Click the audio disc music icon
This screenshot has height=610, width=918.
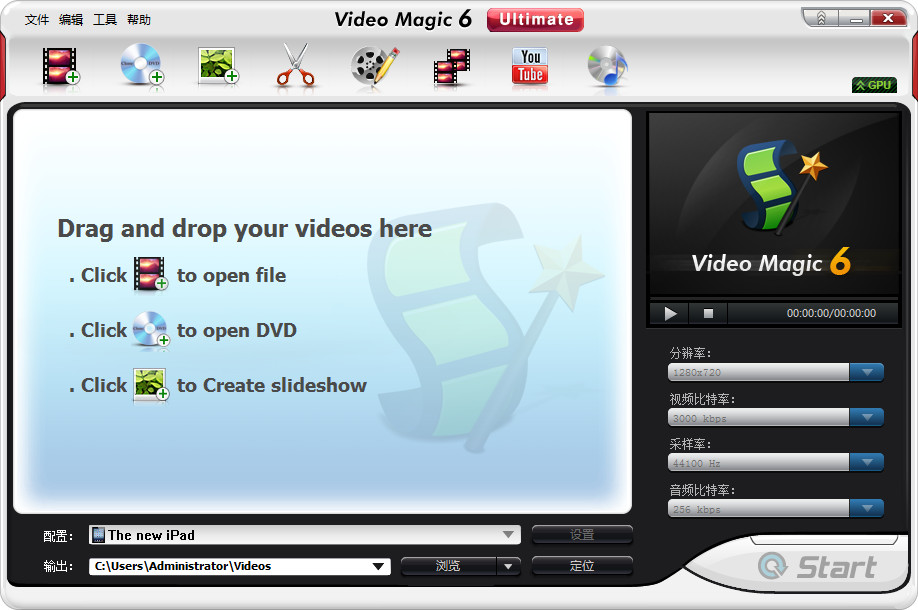click(x=607, y=66)
